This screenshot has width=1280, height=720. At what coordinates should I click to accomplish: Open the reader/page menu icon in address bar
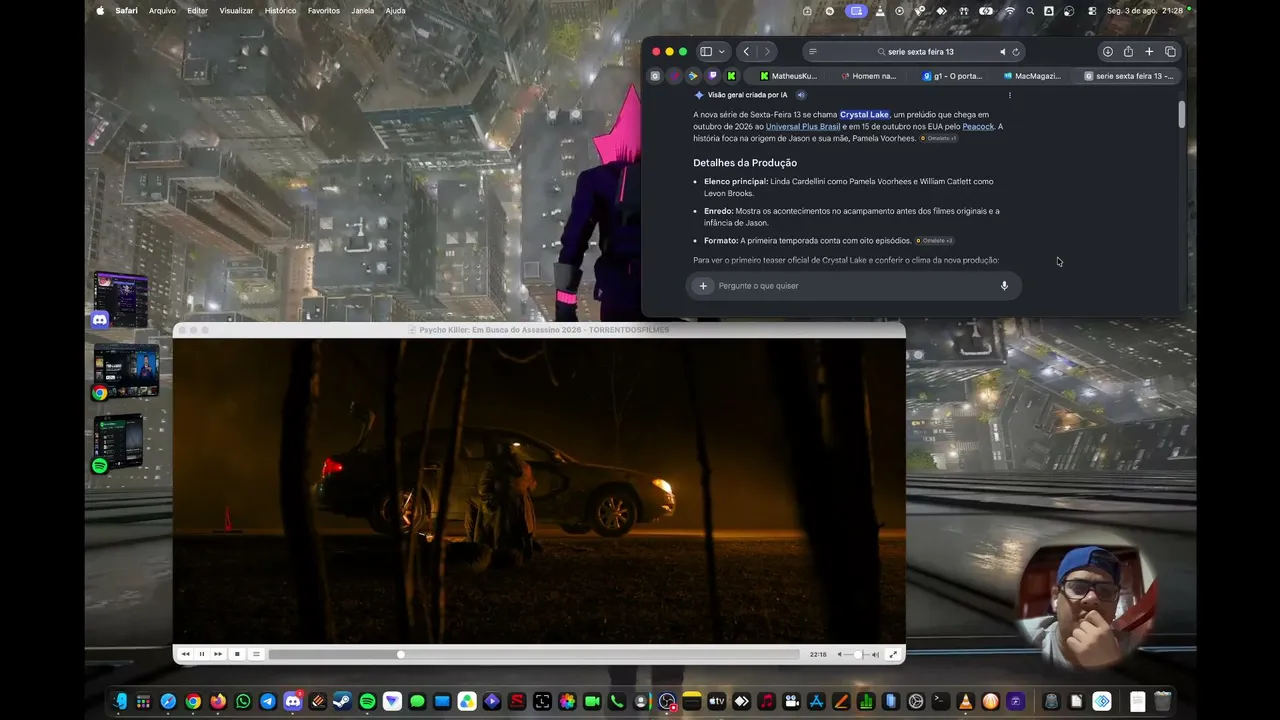[813, 52]
